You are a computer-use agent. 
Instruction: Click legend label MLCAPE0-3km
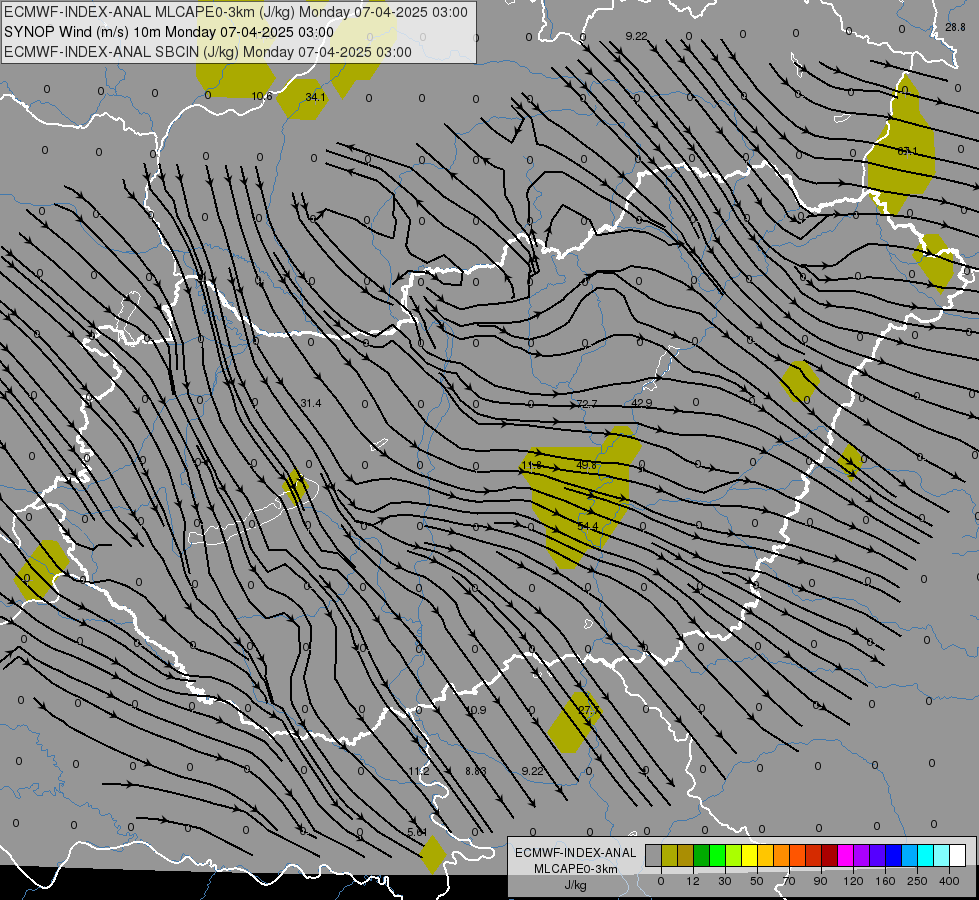(x=576, y=869)
